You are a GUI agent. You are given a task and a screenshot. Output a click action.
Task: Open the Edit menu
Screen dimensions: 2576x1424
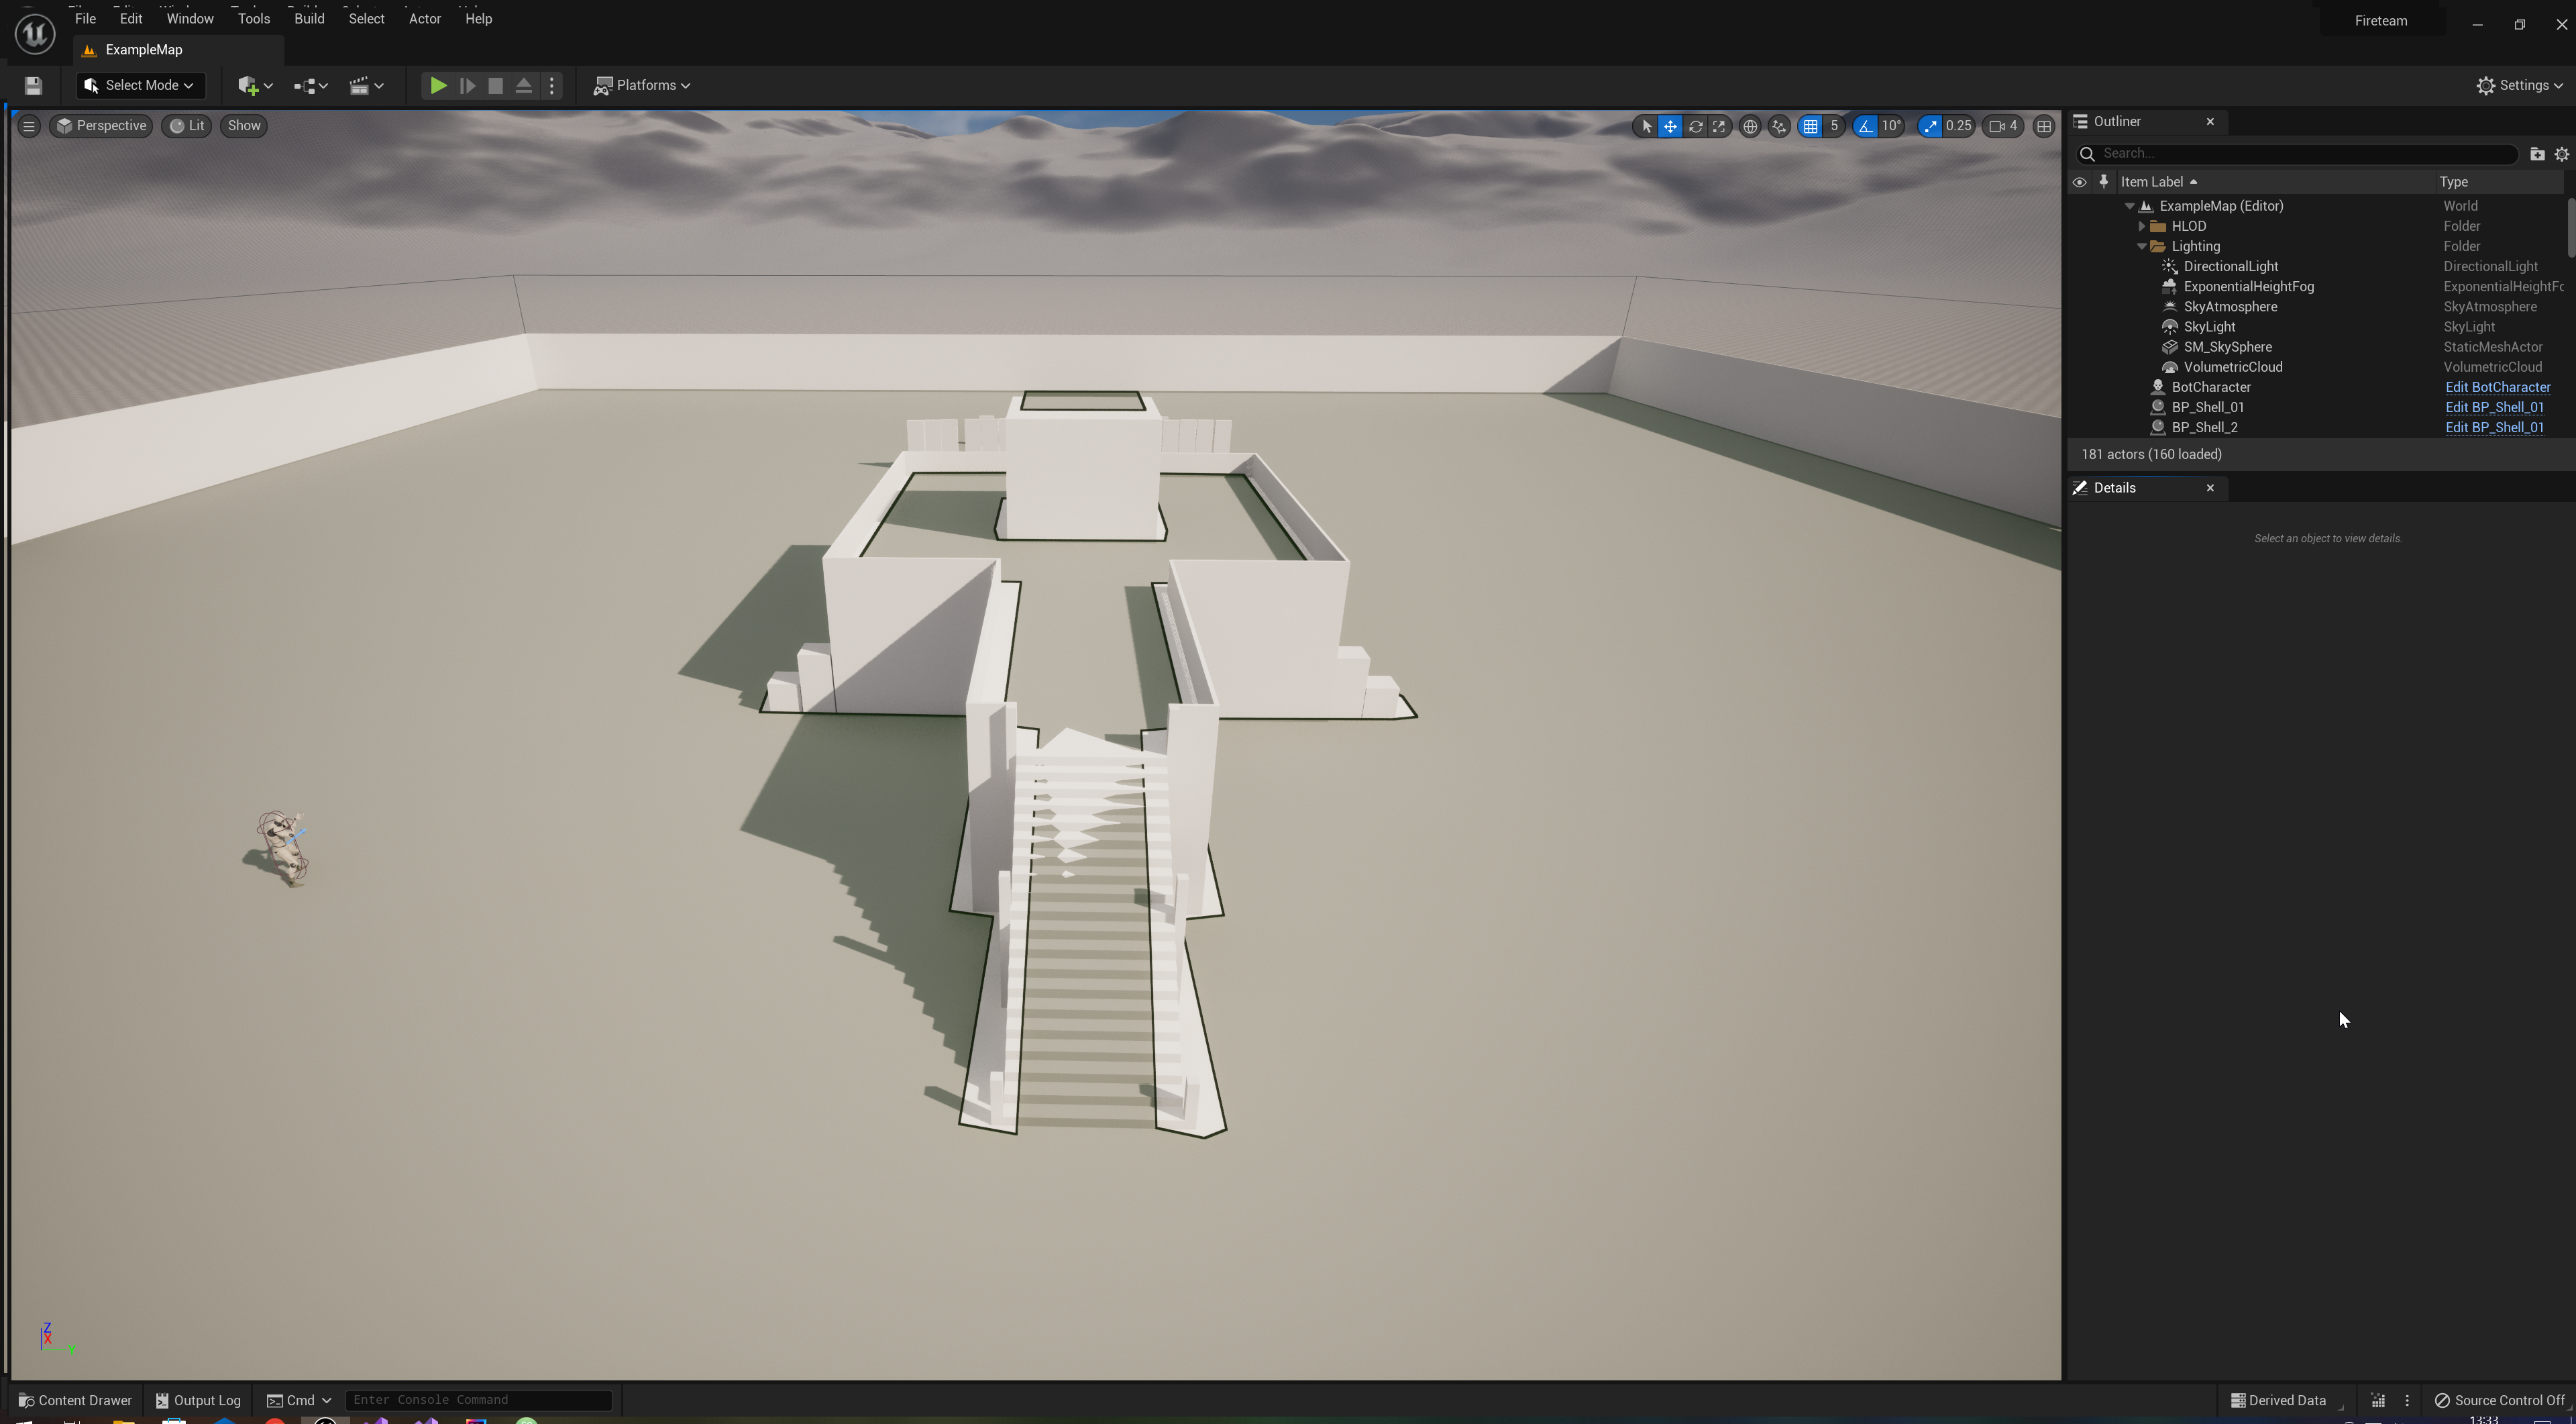131,19
